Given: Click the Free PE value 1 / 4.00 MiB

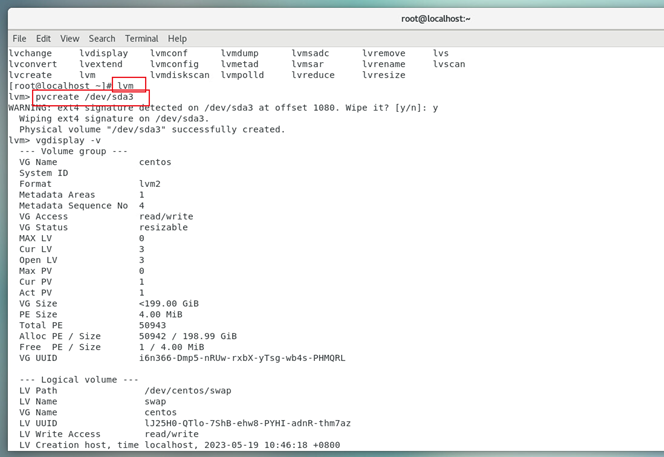Looking at the screenshot, I should point(172,347).
